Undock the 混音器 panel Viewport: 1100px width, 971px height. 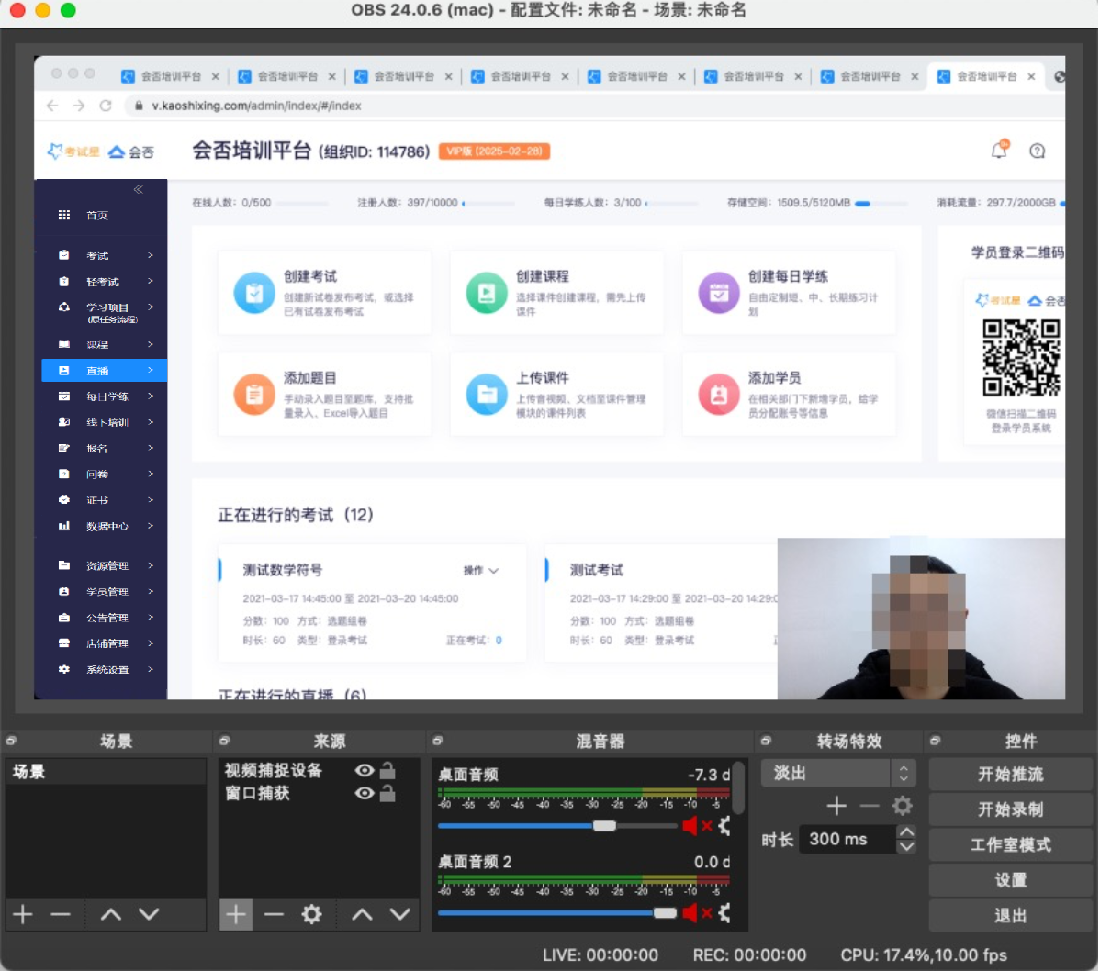(437, 741)
